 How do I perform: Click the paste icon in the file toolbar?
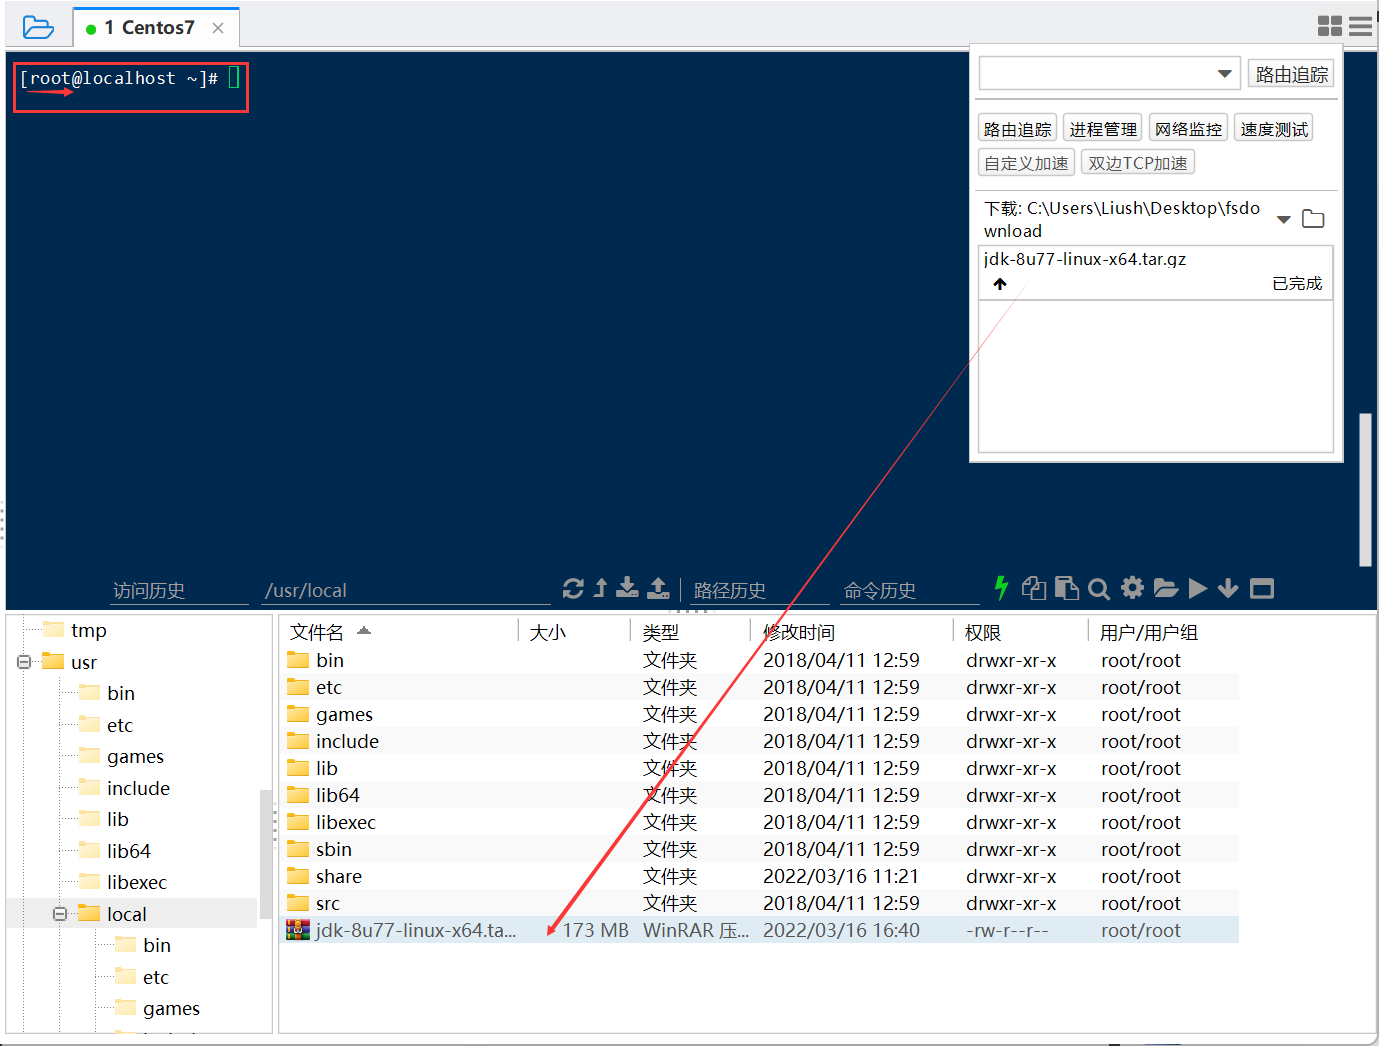point(1067,588)
